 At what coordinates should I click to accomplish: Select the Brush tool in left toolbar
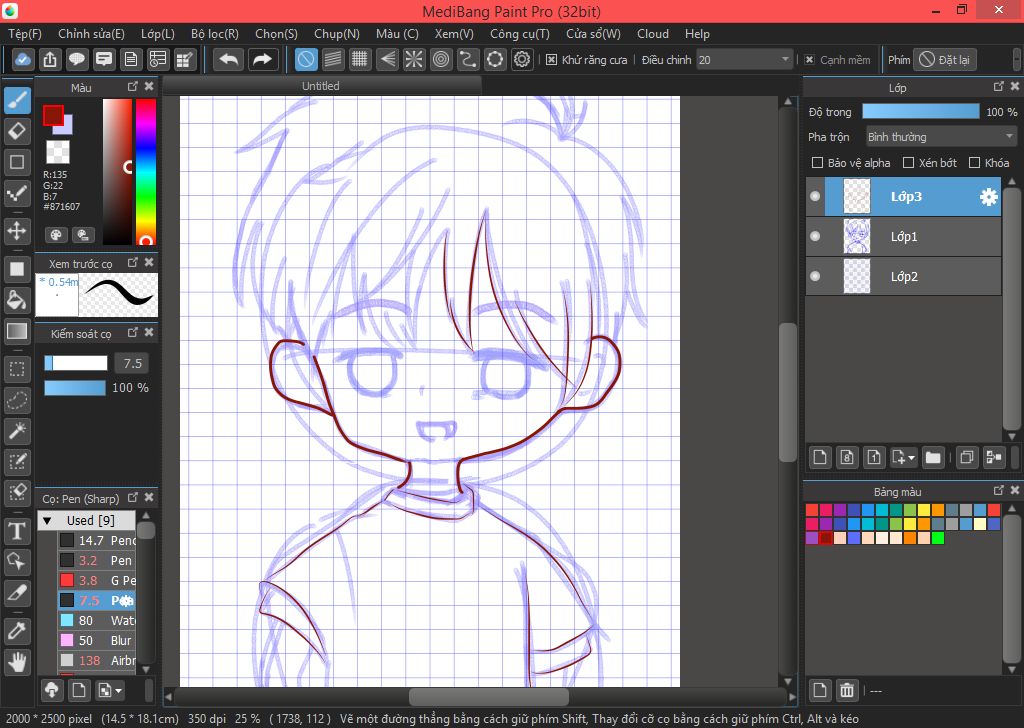[x=17, y=101]
